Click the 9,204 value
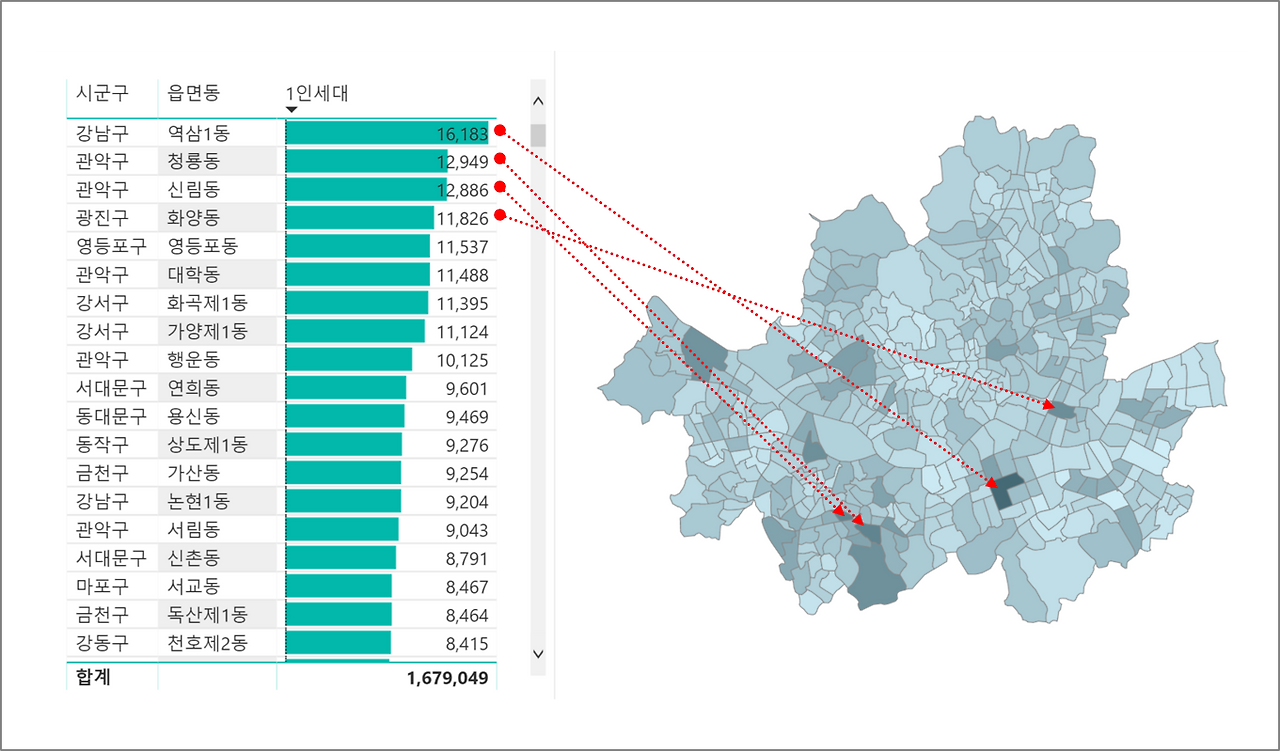Screen dimensions: 1280x751 click(x=468, y=501)
